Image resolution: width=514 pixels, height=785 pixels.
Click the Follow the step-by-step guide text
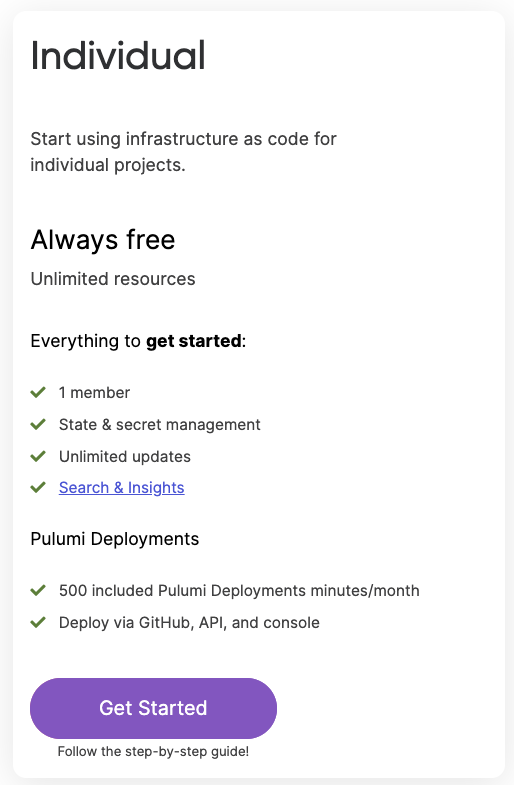pyautogui.click(x=153, y=751)
